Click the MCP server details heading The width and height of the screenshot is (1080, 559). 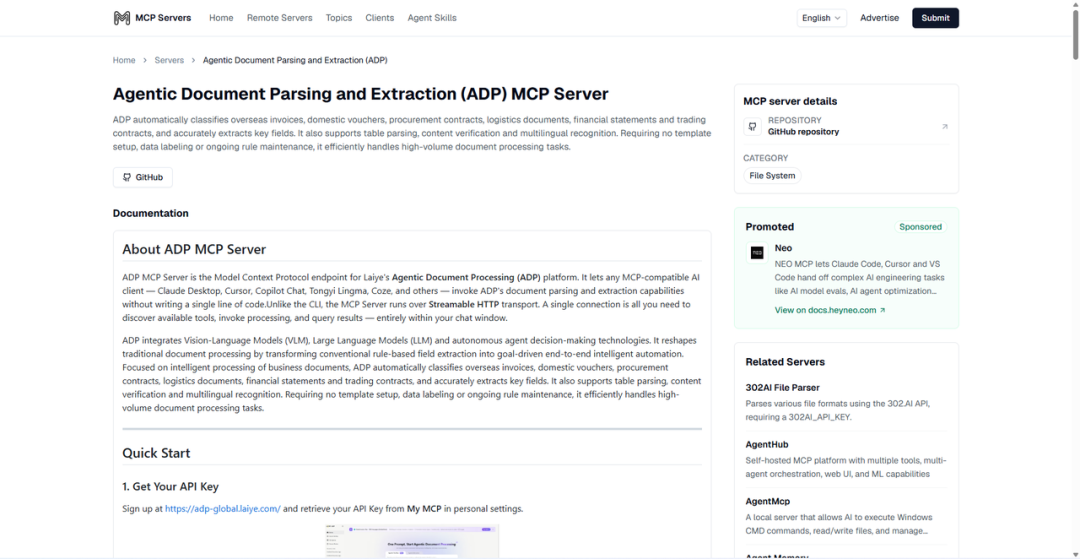point(790,101)
